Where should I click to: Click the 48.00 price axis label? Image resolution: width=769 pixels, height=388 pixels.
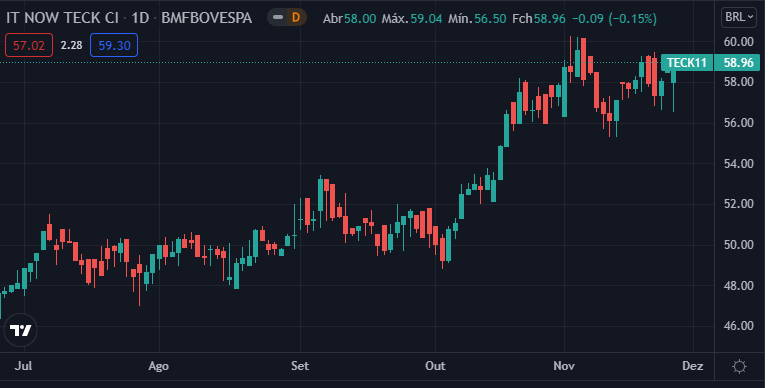[739, 285]
